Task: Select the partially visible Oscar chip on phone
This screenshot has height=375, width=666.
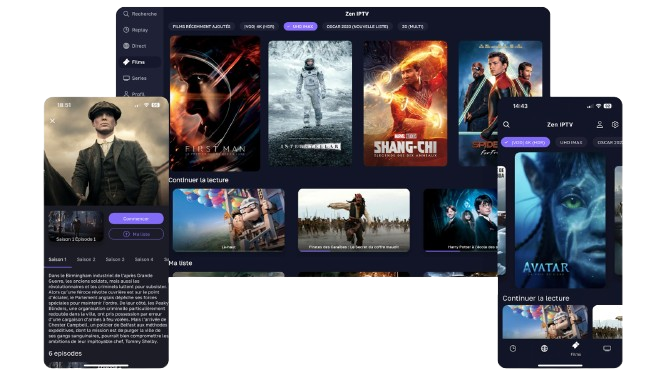Action: point(607,142)
